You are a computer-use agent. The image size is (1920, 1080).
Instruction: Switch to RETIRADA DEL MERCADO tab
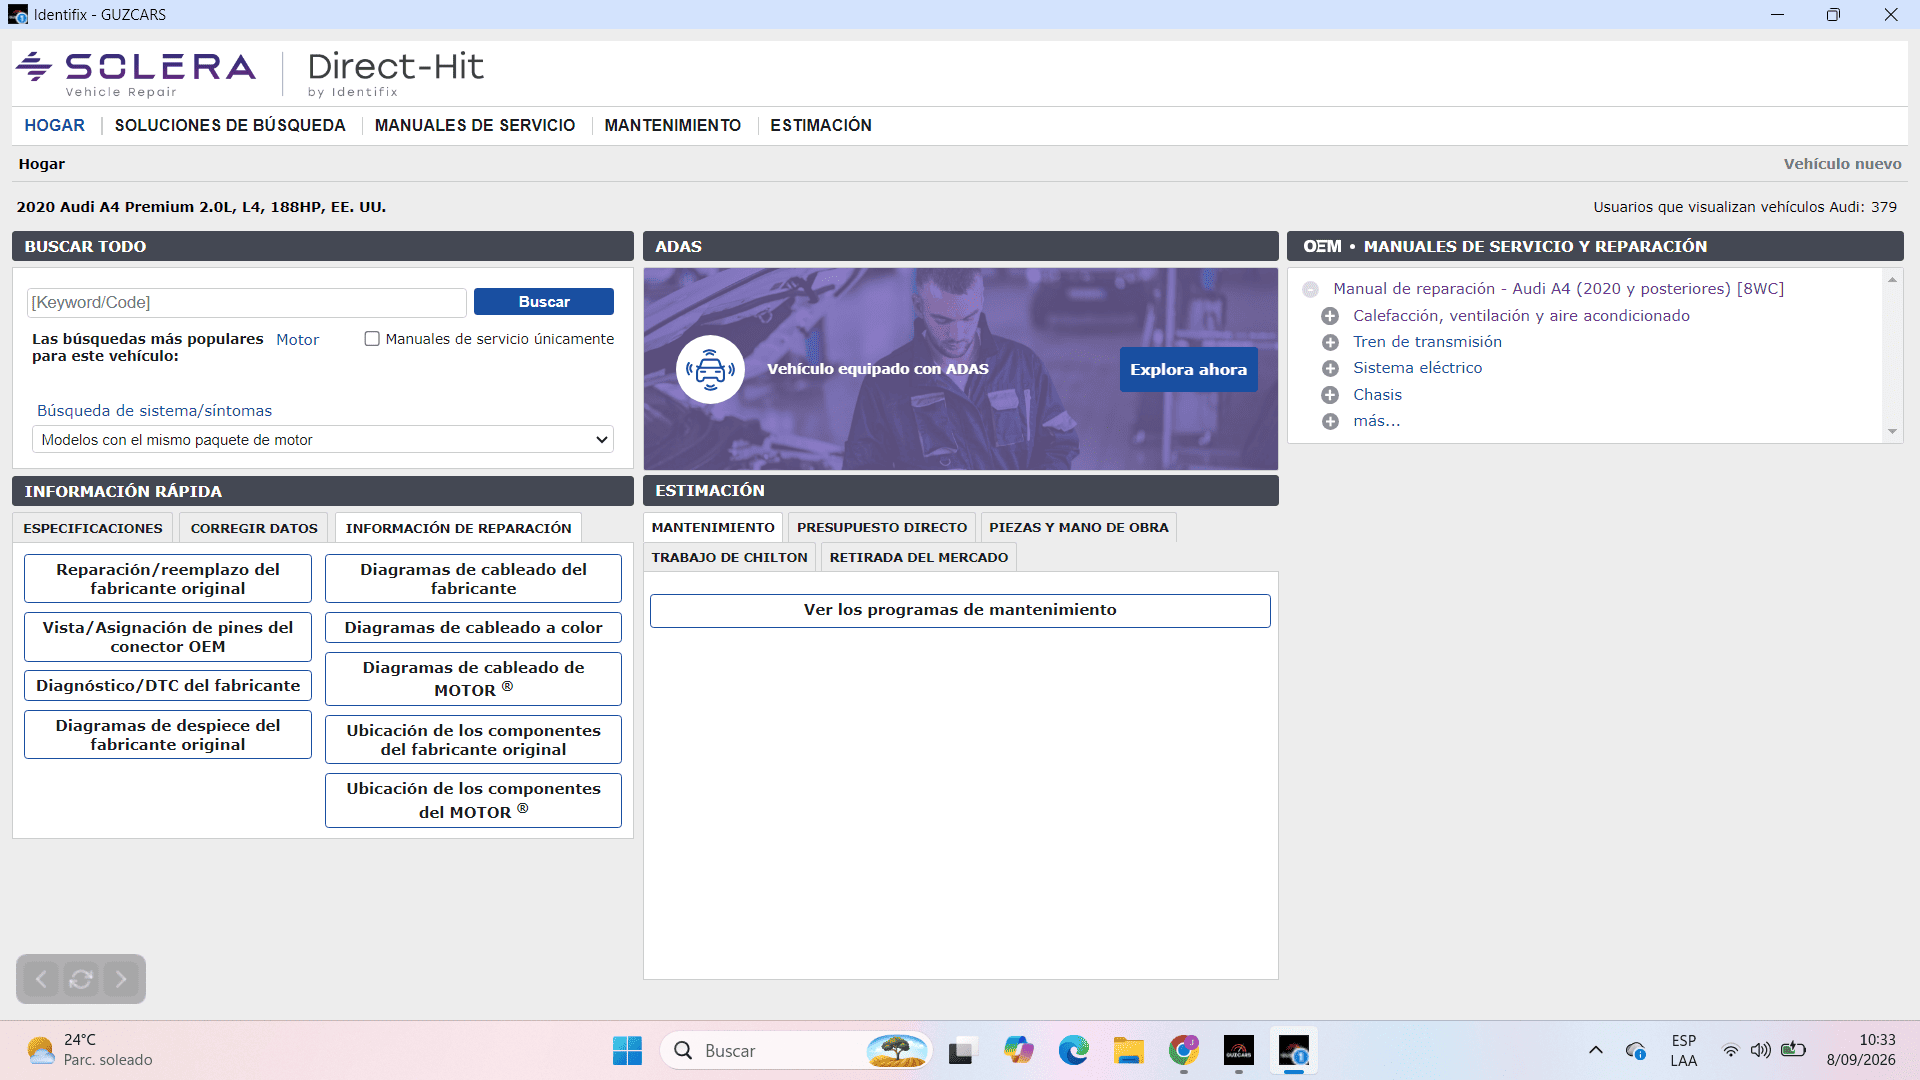(919, 557)
